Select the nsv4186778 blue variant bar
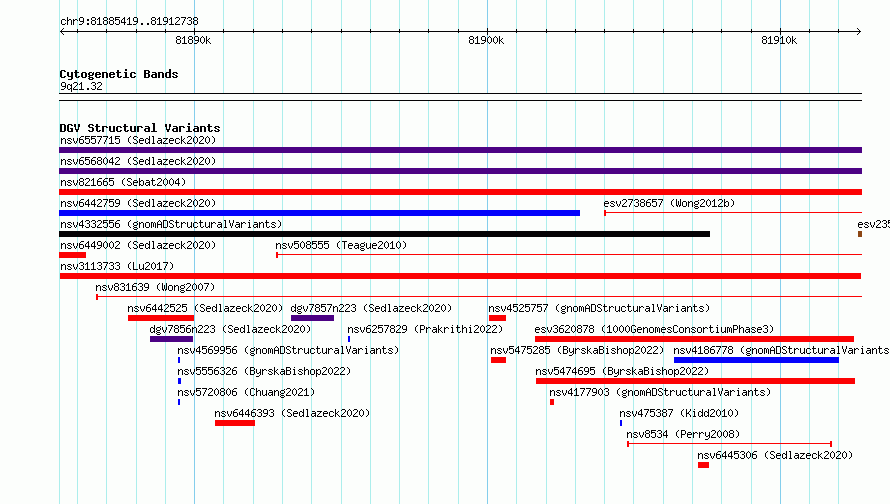Viewport: 890px width, 504px height. 756,360
